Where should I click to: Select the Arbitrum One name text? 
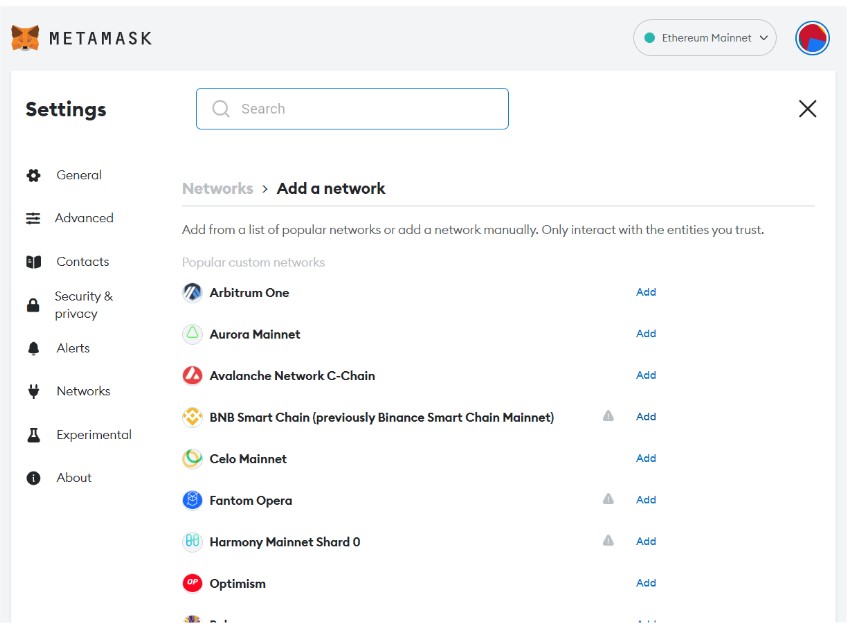click(249, 293)
